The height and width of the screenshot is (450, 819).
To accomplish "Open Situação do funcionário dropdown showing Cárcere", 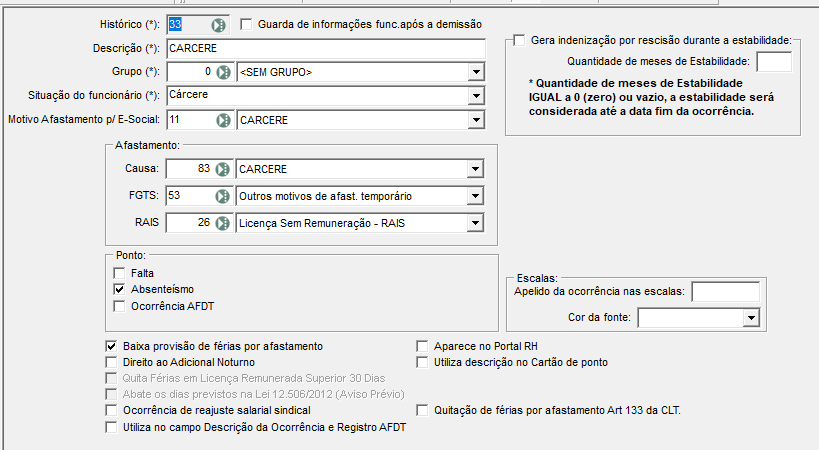I will point(476,96).
